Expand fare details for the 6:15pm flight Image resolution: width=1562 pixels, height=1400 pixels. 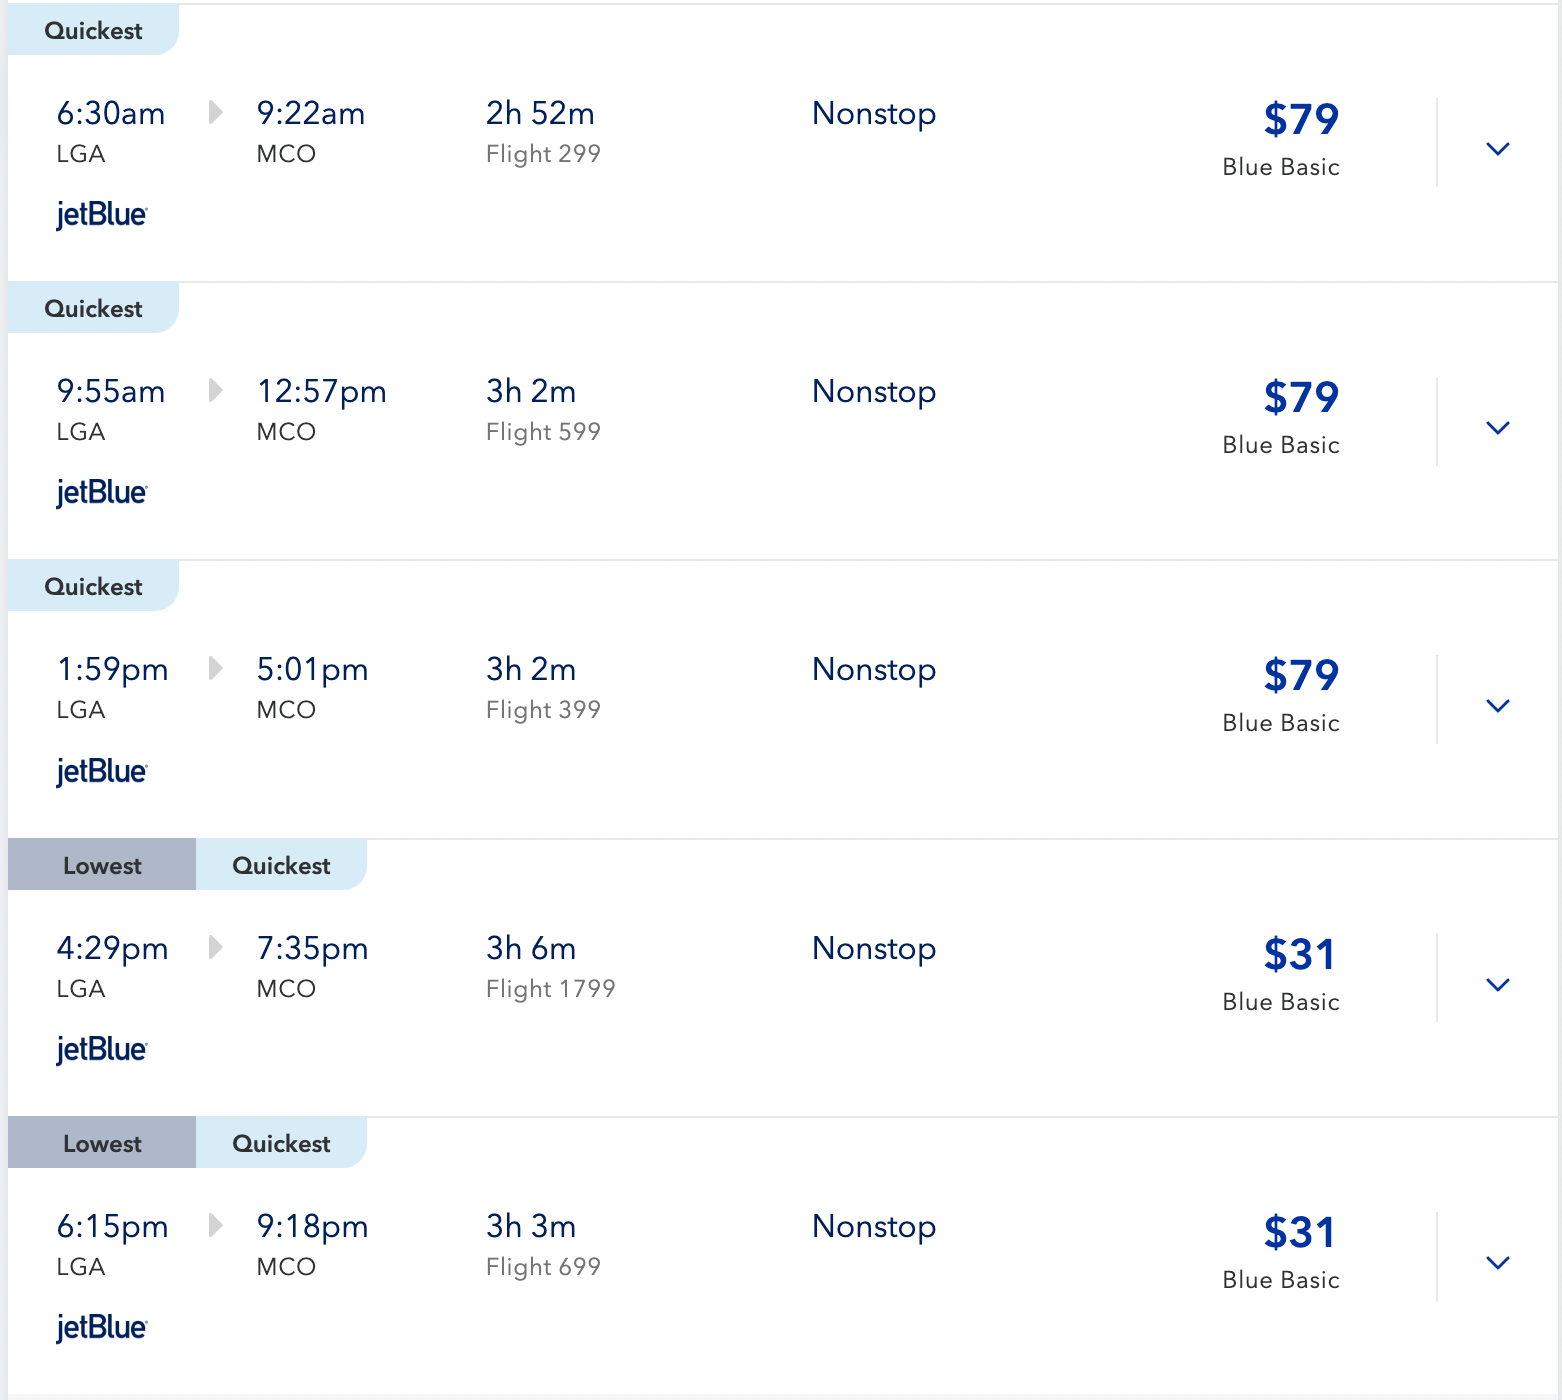(1497, 1262)
